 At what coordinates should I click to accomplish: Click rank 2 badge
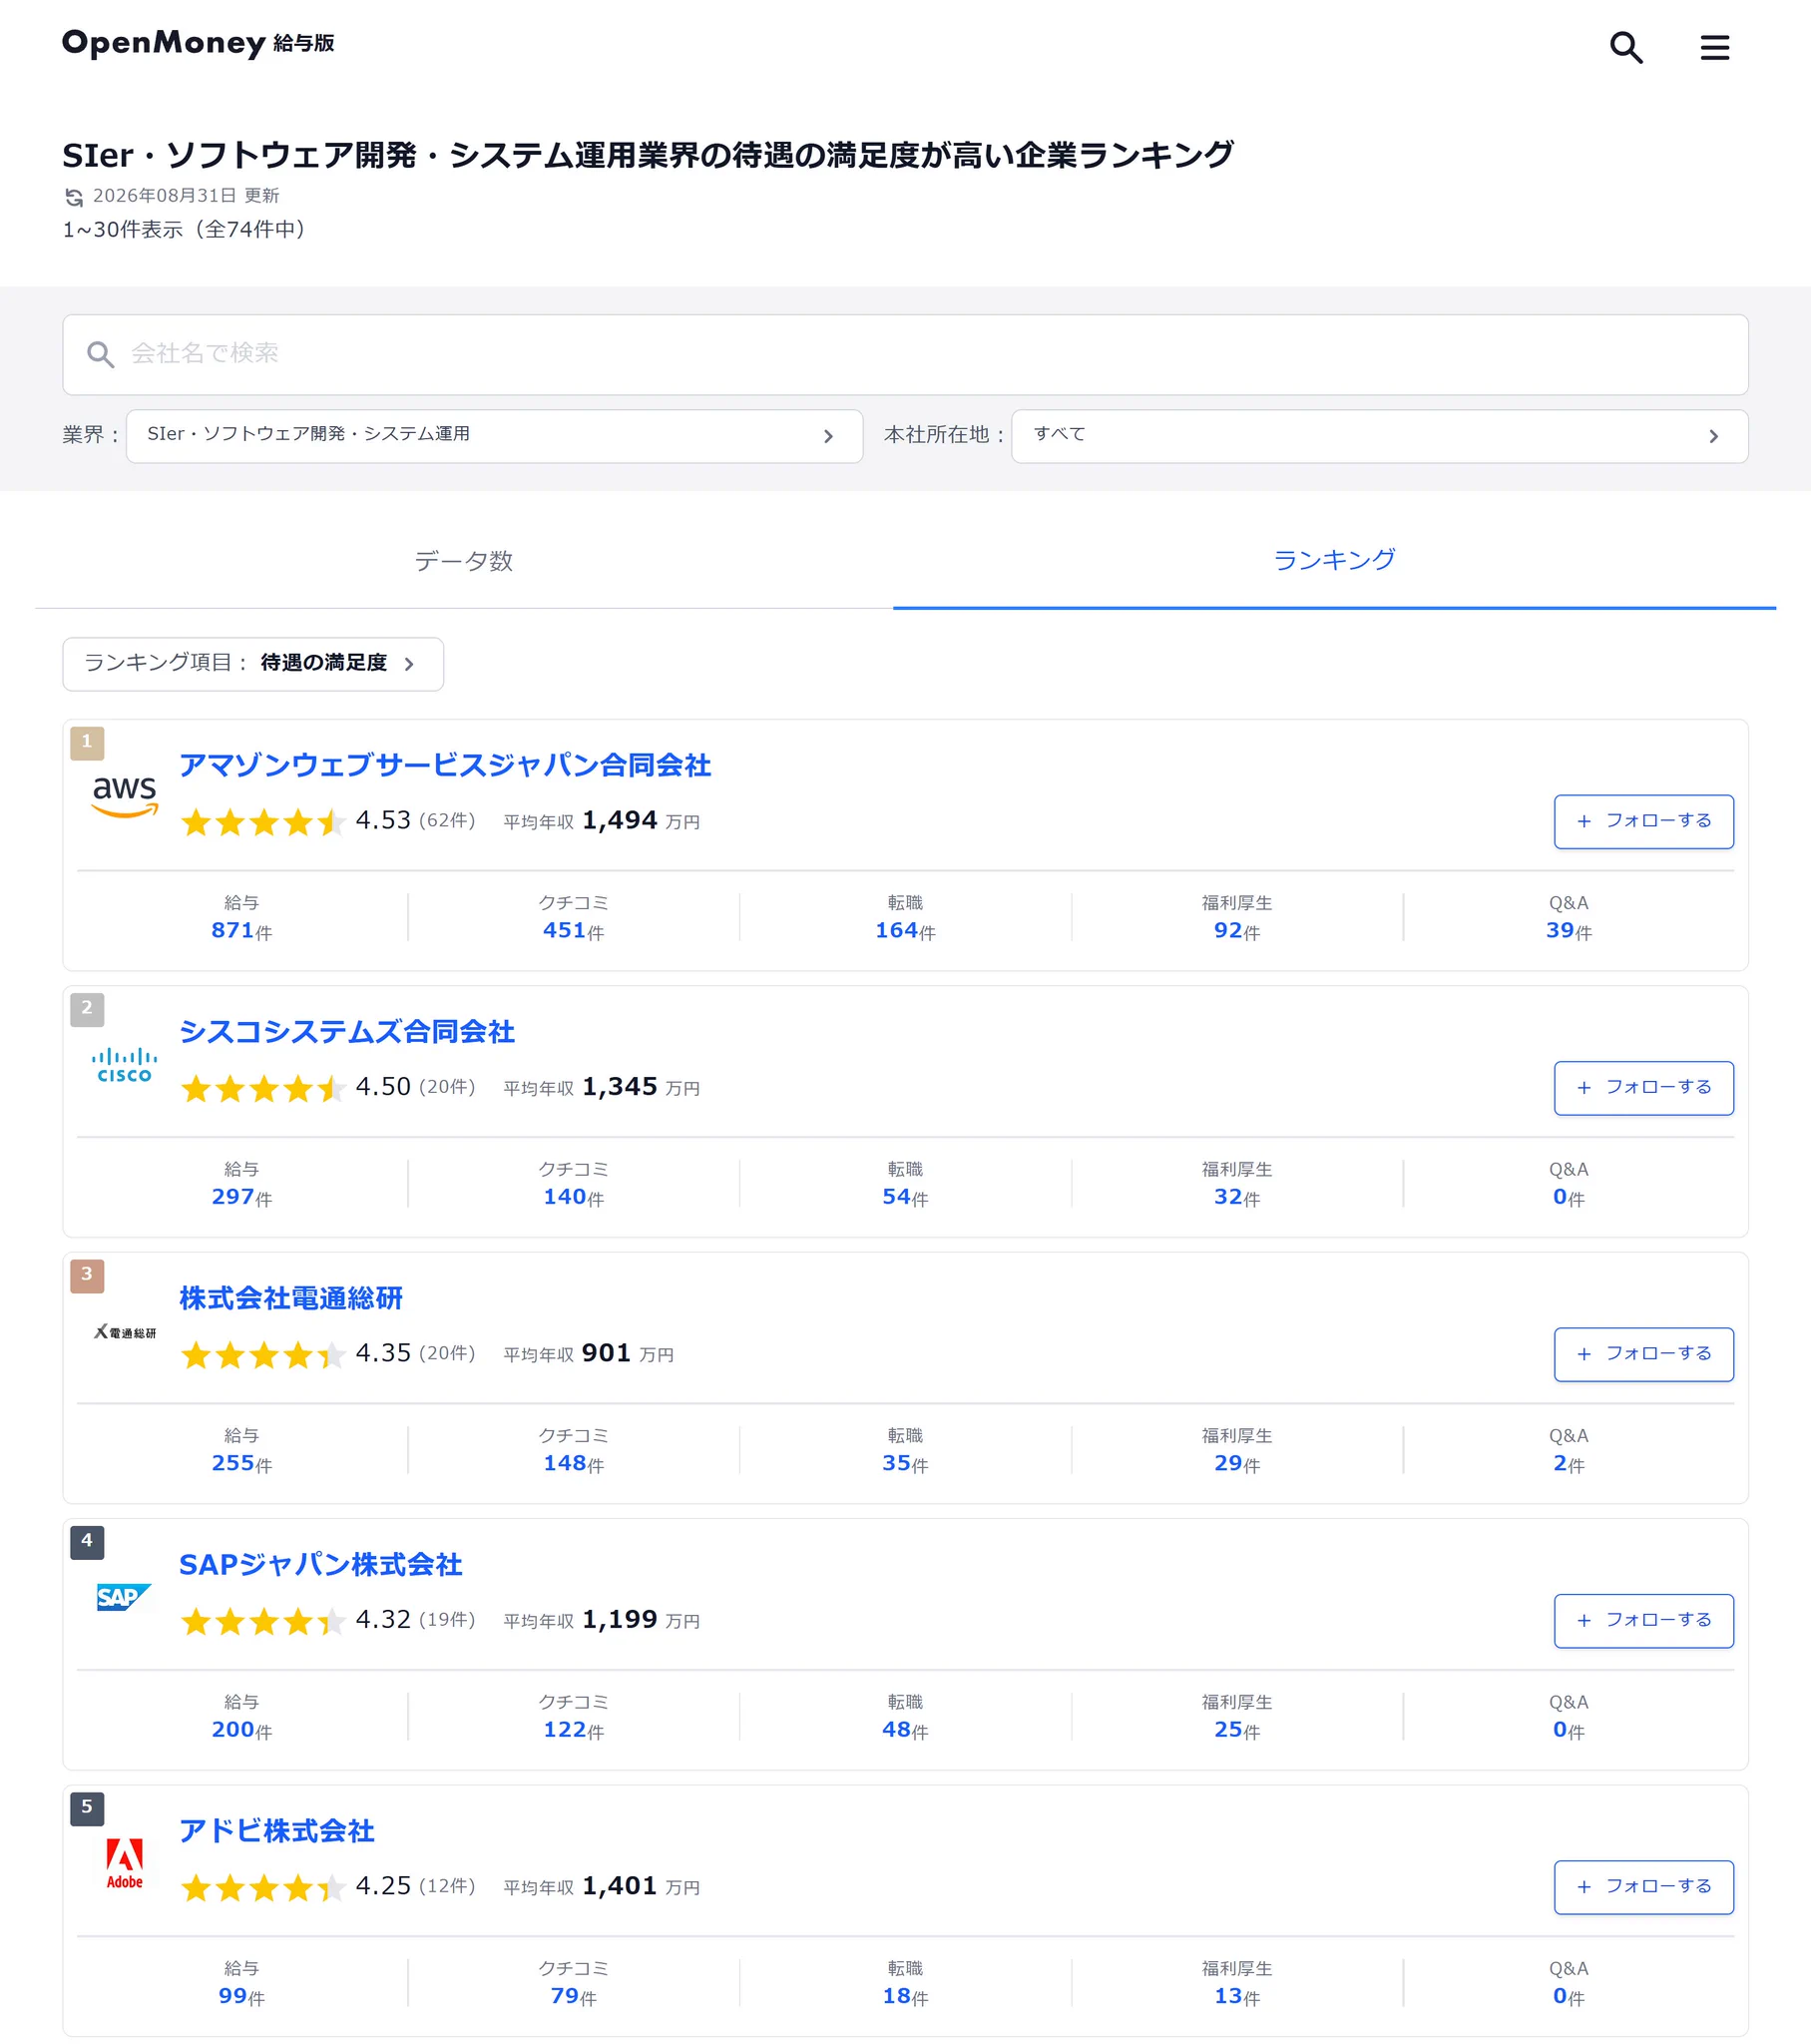(87, 1008)
